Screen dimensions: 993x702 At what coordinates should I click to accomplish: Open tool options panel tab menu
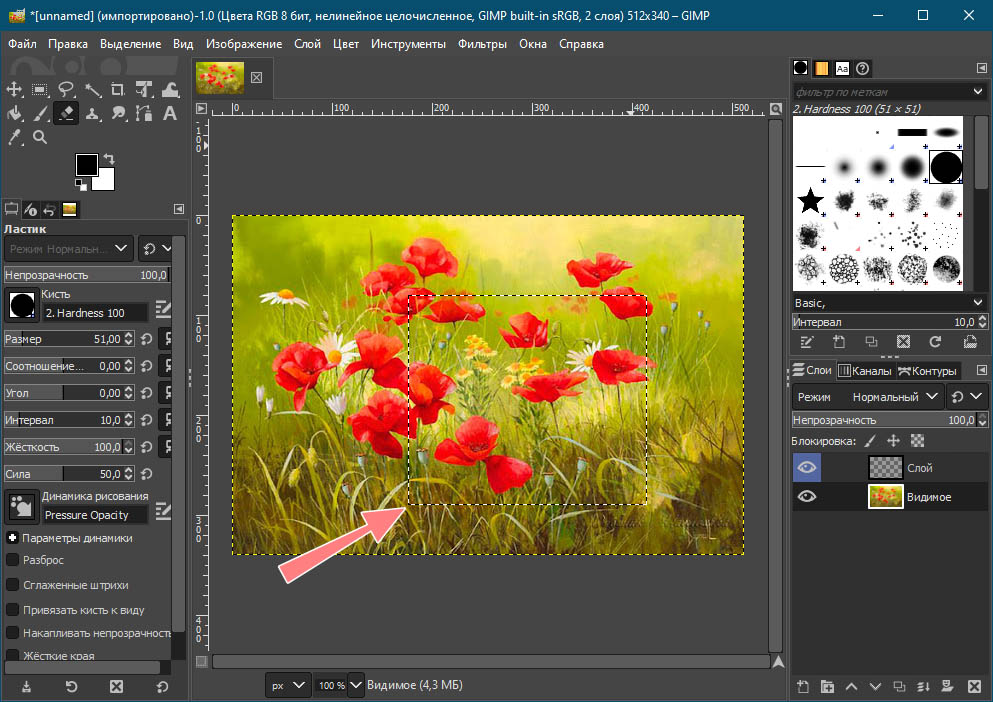pos(179,208)
